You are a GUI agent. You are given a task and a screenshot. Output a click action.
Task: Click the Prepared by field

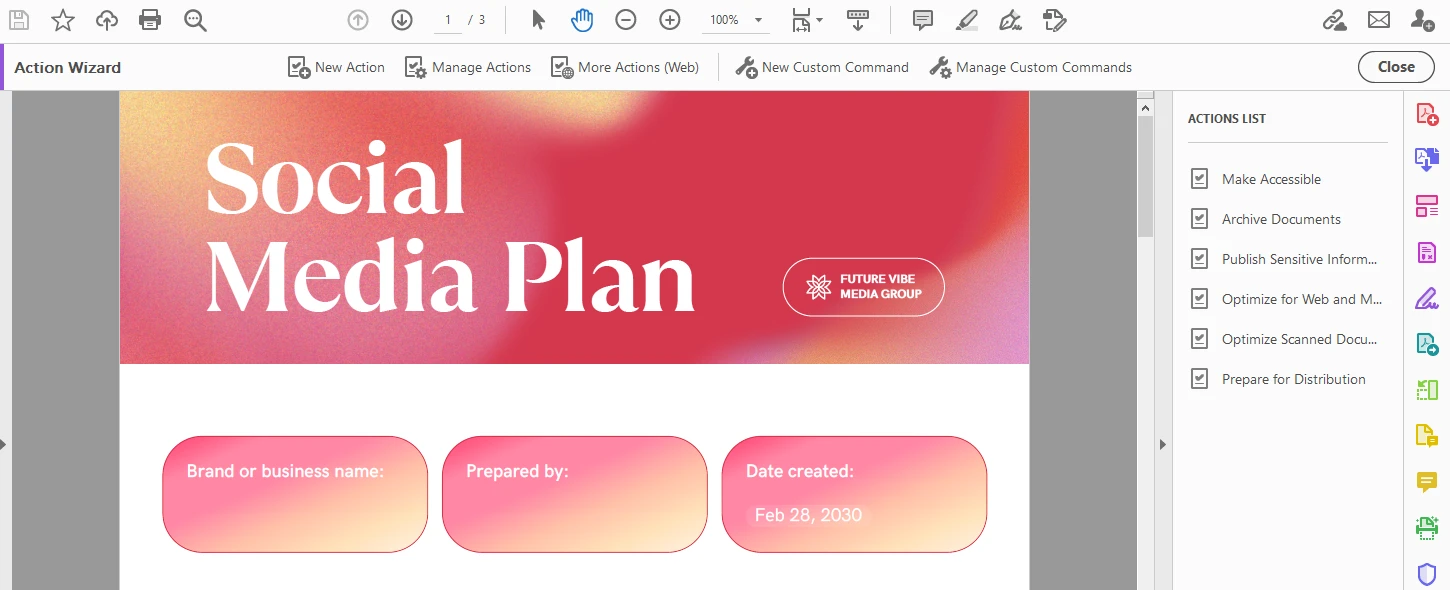pos(574,494)
